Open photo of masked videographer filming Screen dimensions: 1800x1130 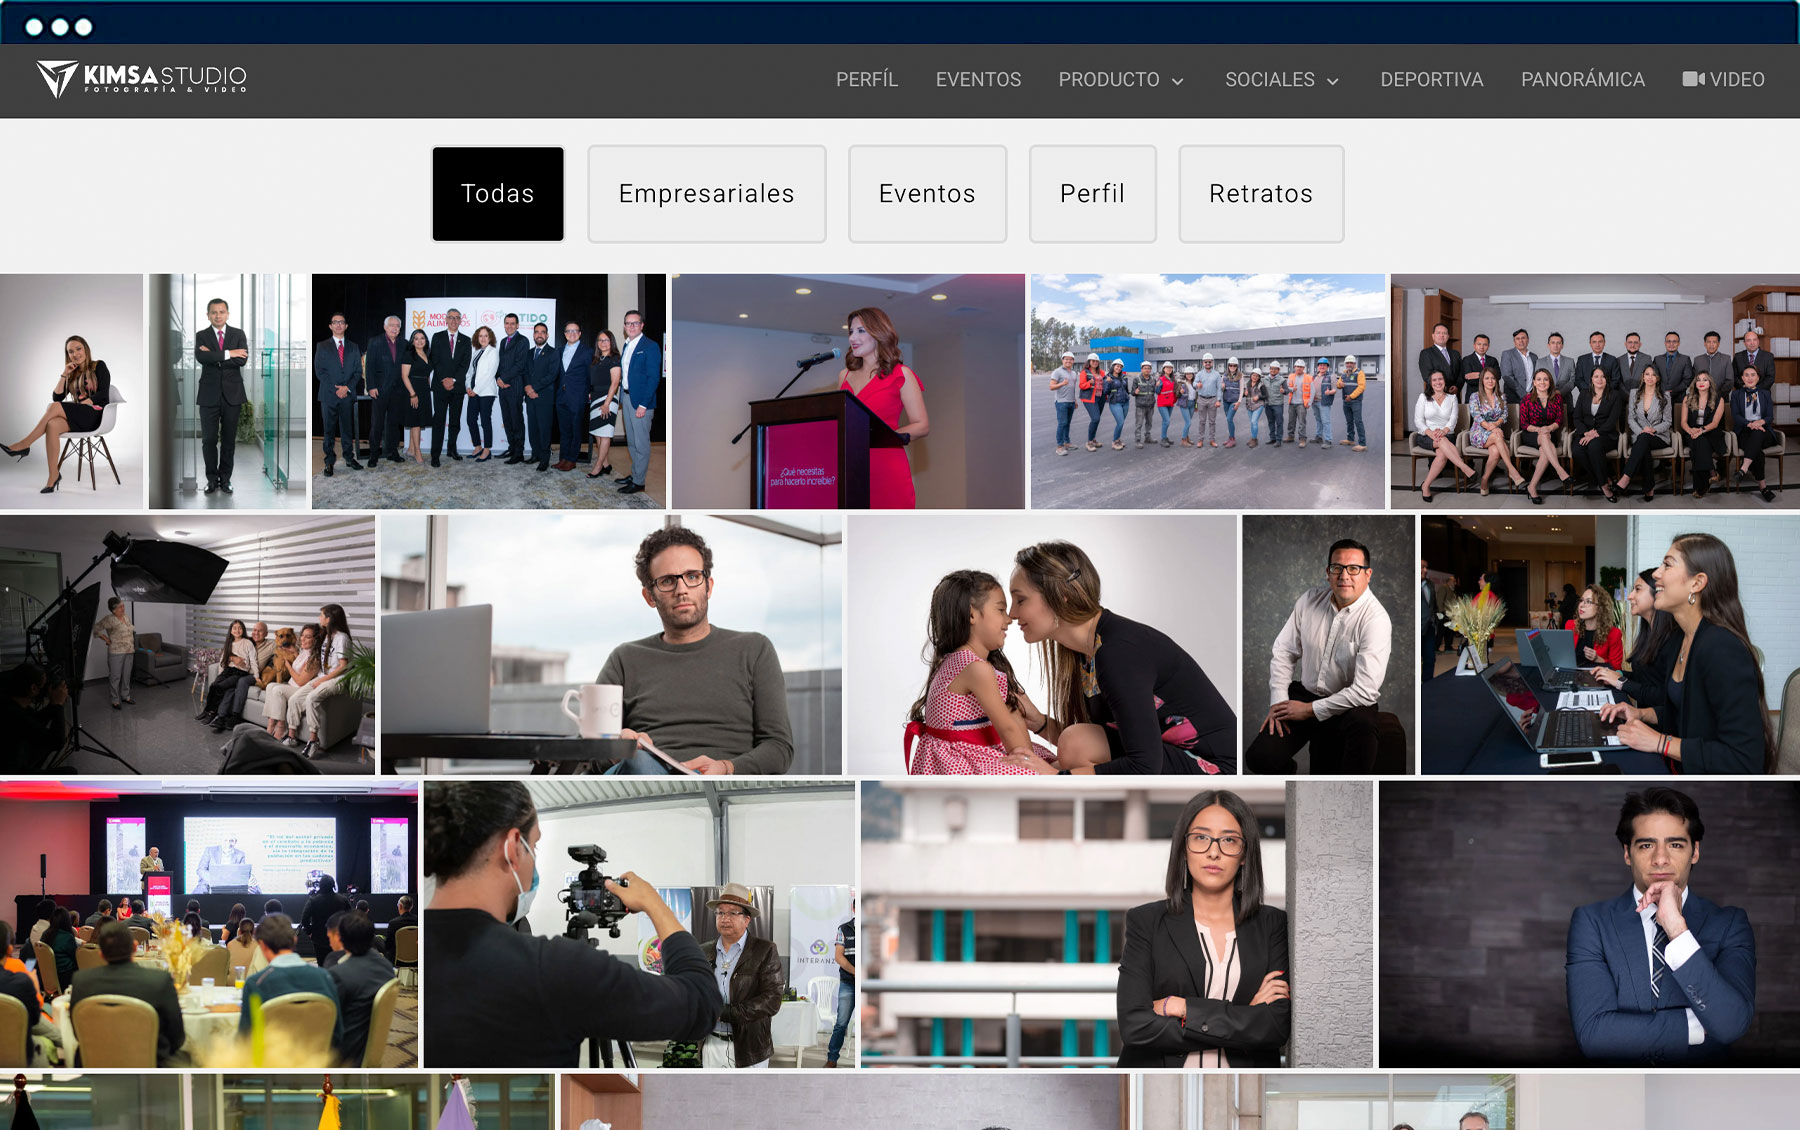(639, 924)
